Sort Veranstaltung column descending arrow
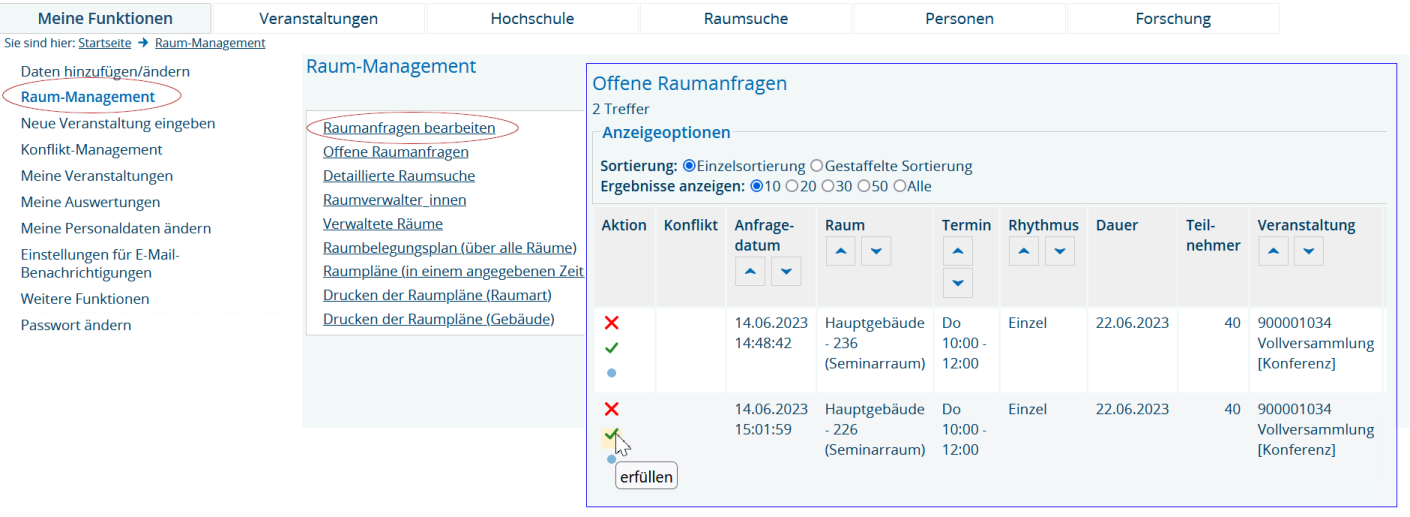Image resolution: width=1410 pixels, height=517 pixels. 1308,252
